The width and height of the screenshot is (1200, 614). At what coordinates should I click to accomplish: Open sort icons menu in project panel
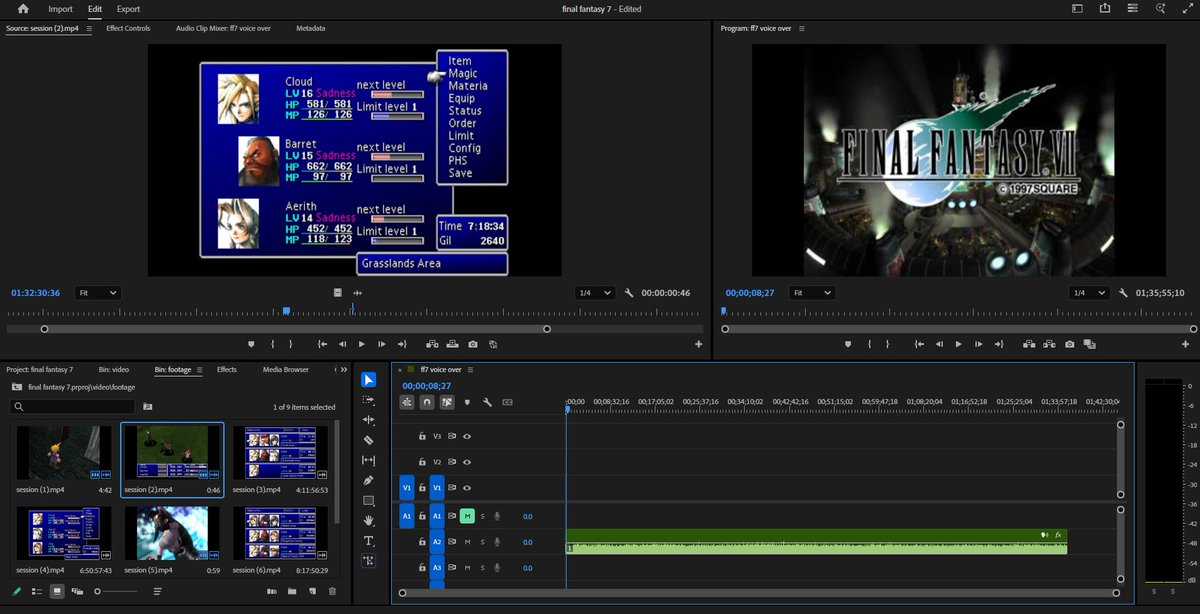pos(158,591)
